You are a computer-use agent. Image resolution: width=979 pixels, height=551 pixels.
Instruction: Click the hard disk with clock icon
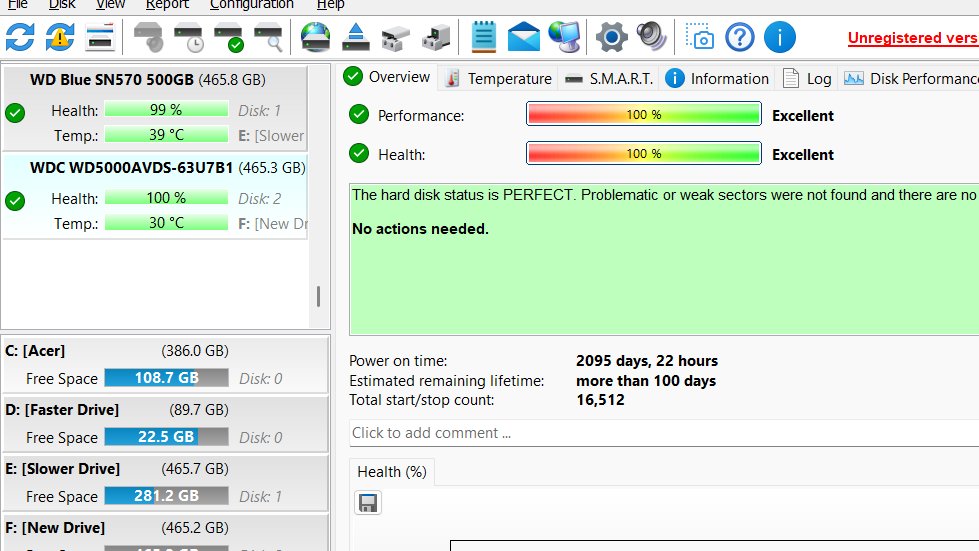pyautogui.click(x=189, y=37)
